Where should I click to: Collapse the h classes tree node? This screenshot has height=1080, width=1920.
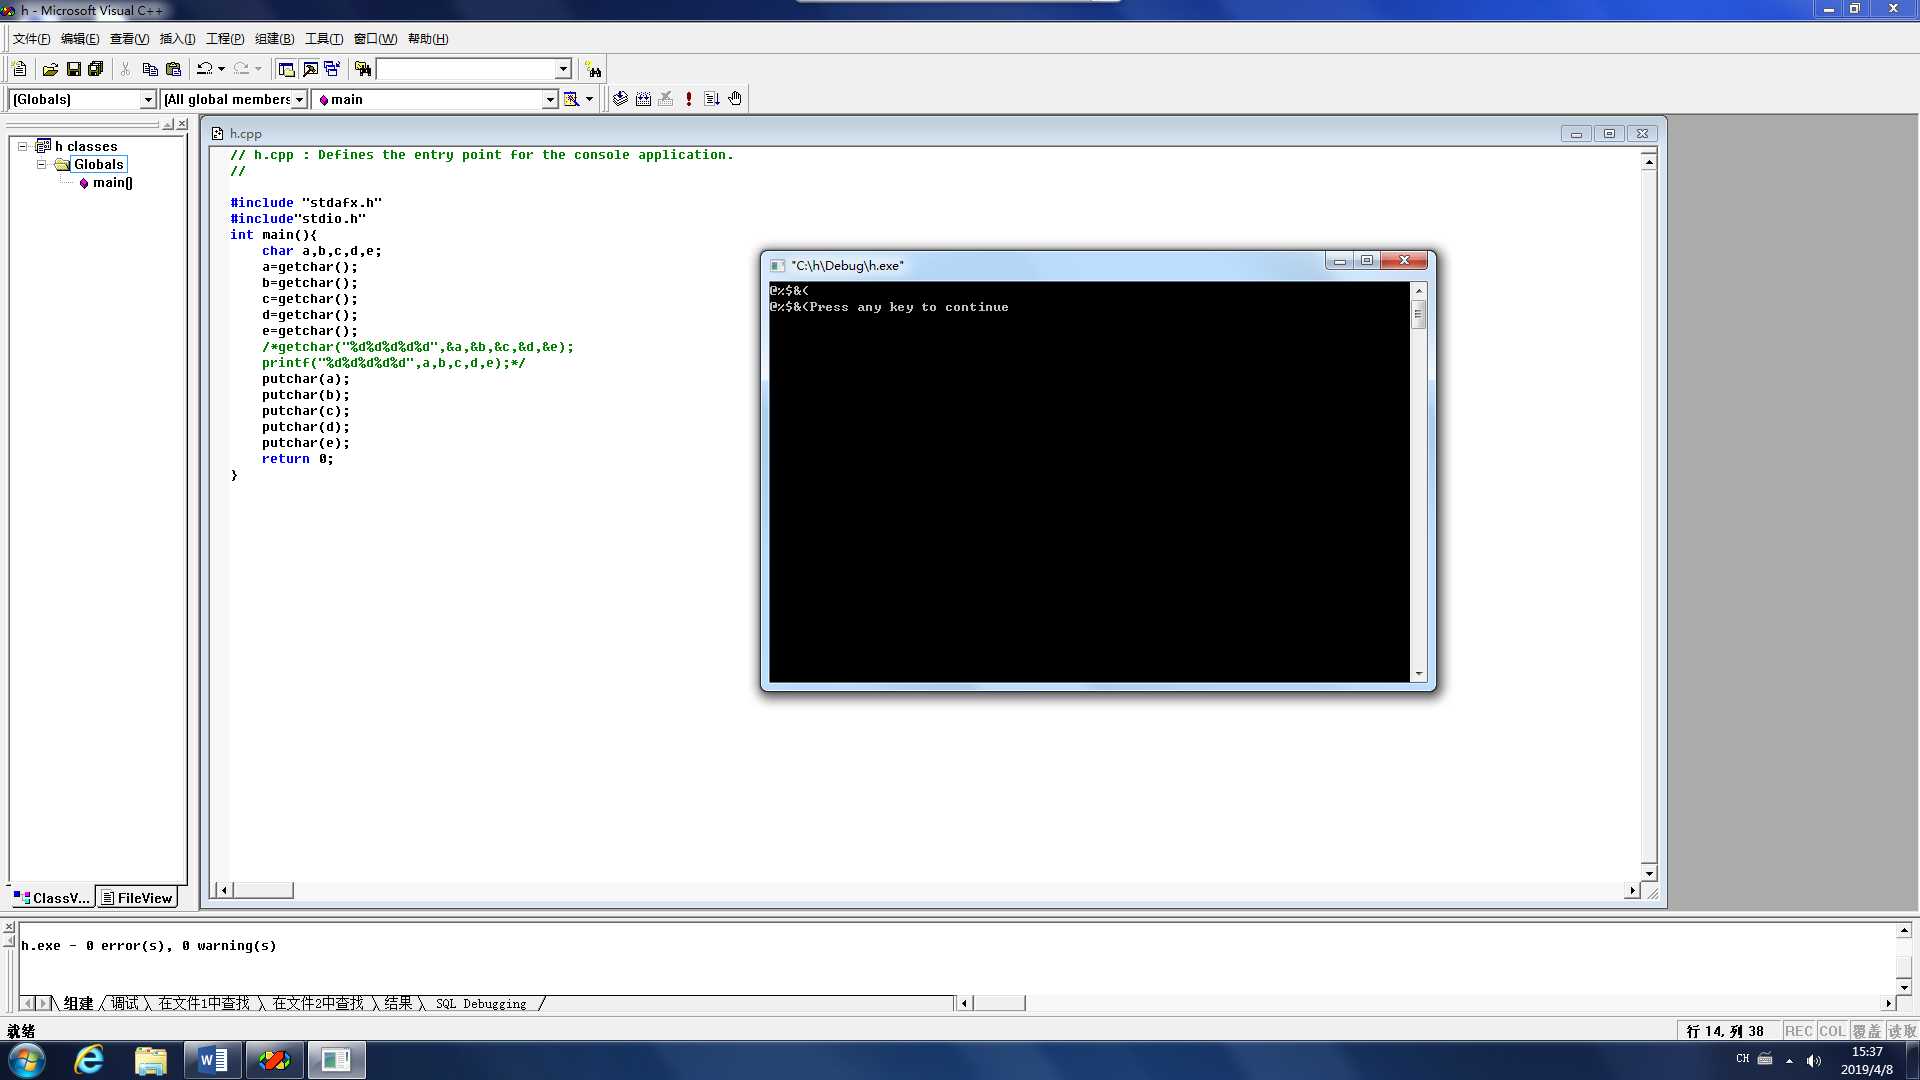click(x=22, y=146)
